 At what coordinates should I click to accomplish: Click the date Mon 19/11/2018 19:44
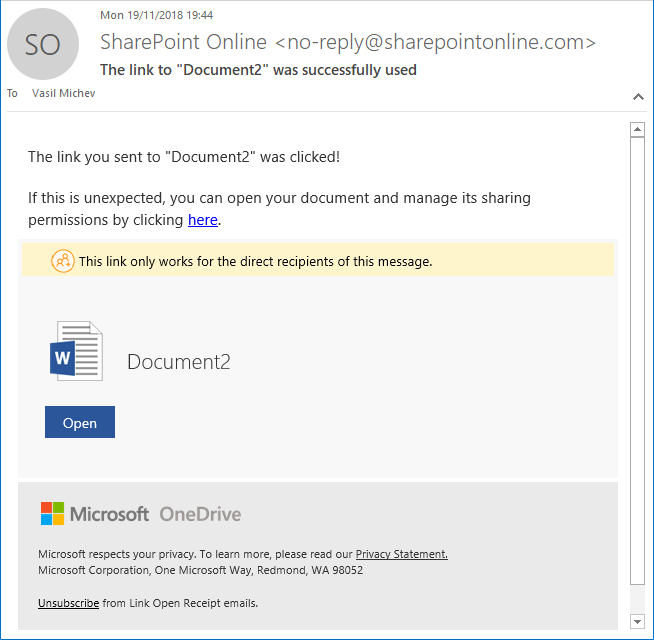[156, 15]
